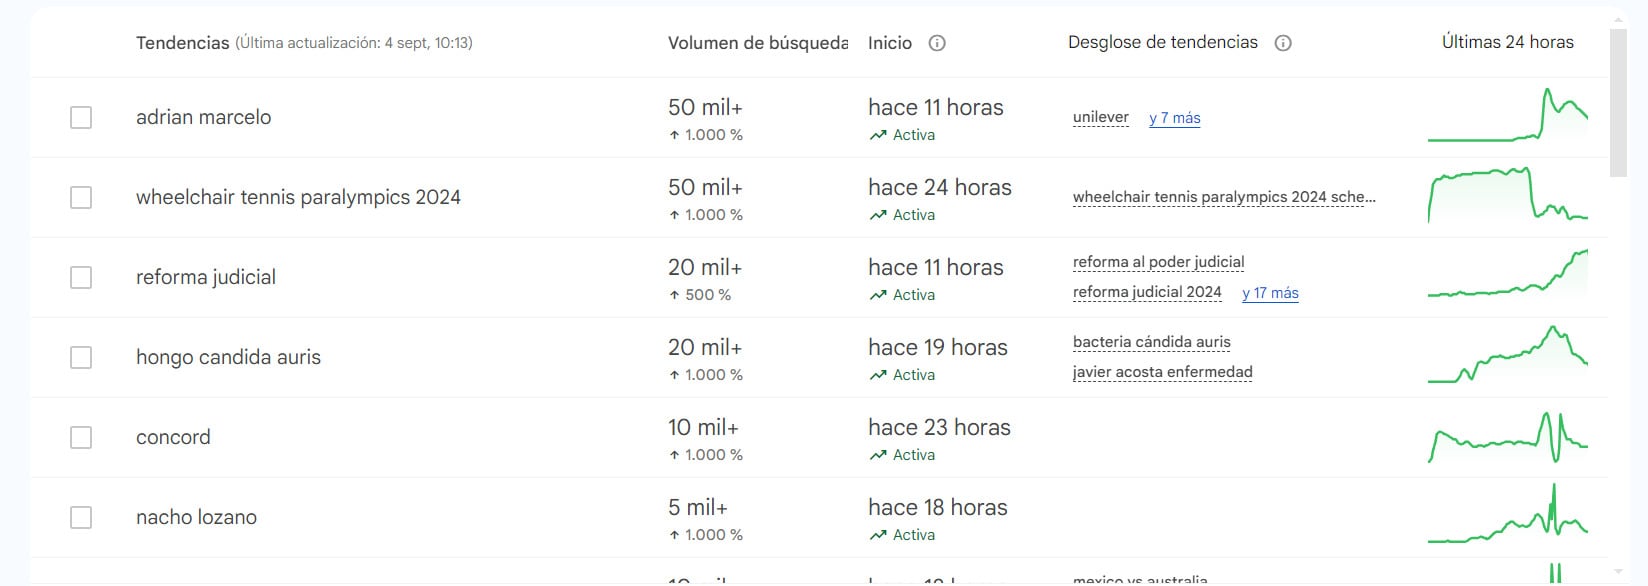Click the info icon next to Inicio
1648x586 pixels.
click(x=937, y=43)
